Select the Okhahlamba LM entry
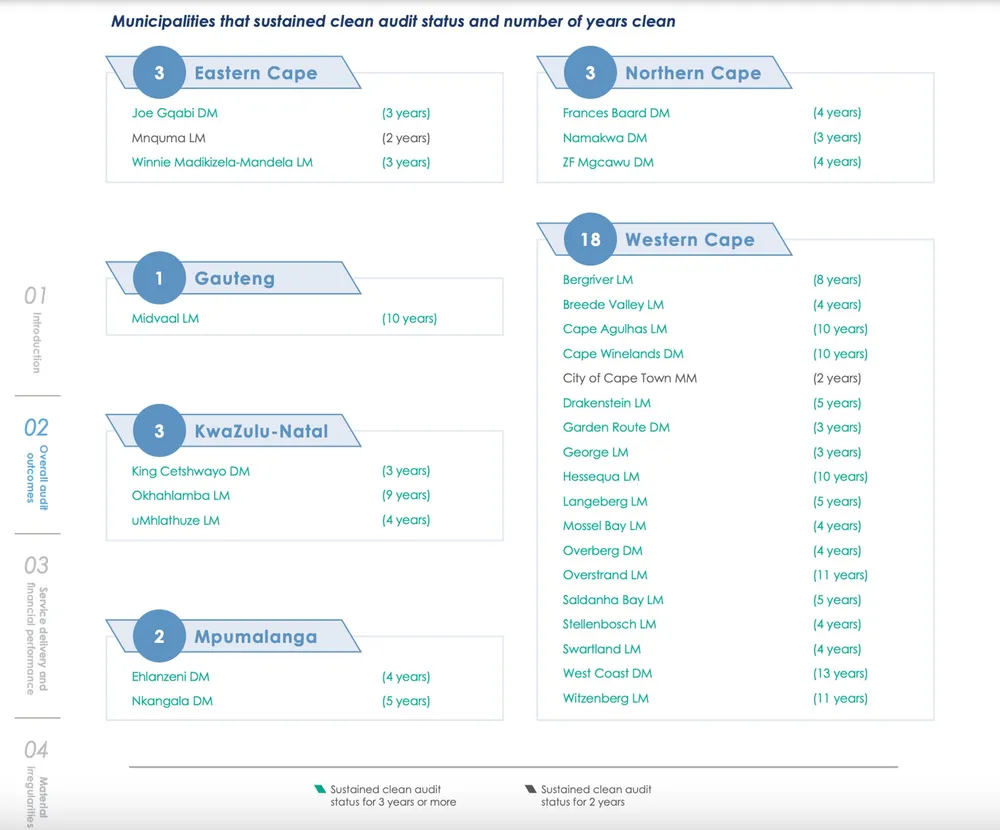The width and height of the screenshot is (1000, 830). [x=180, y=496]
